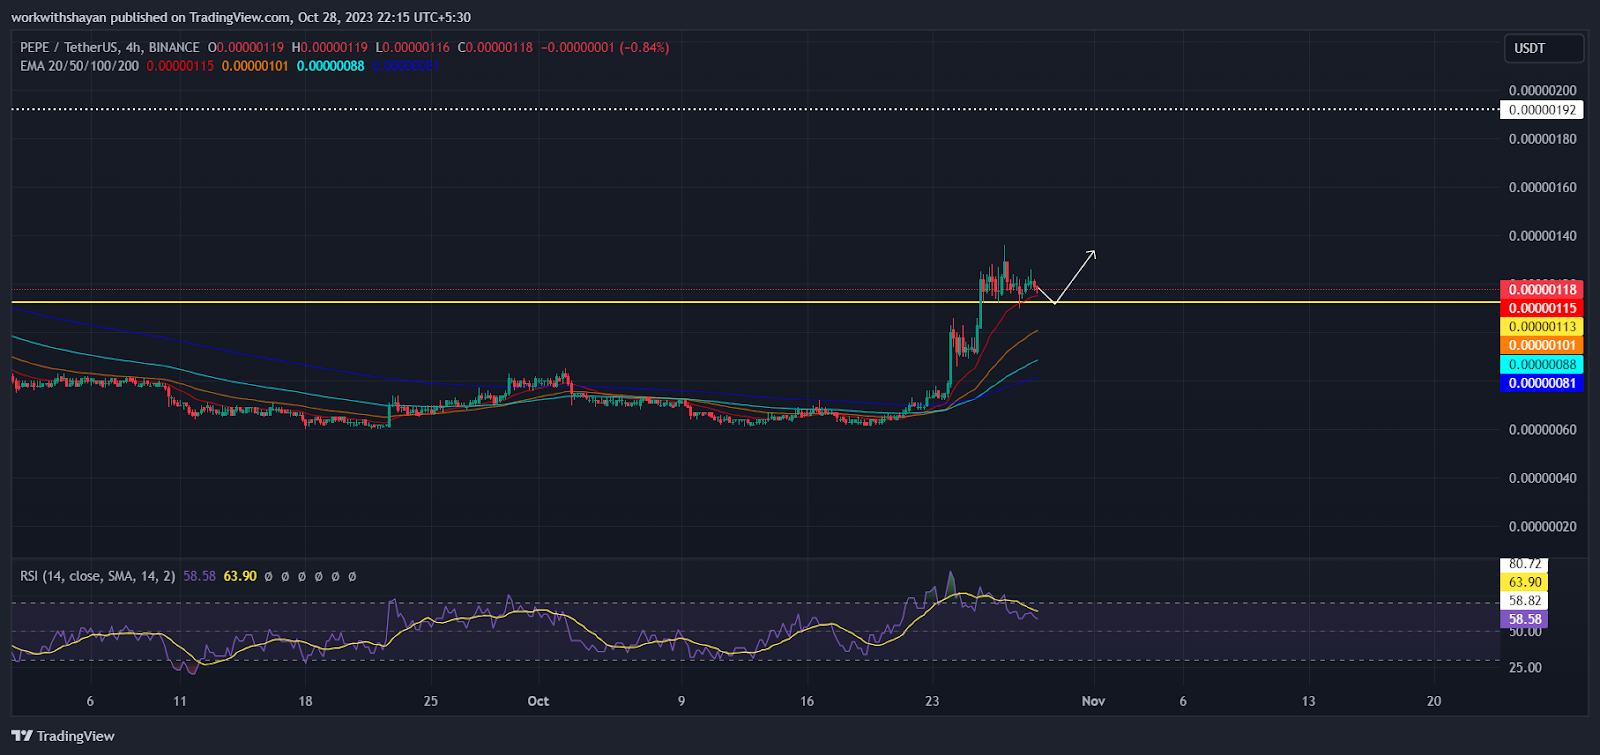Image resolution: width=1600 pixels, height=755 pixels.
Task: Click the TradingView logo icon
Action: pyautogui.click(x=22, y=736)
